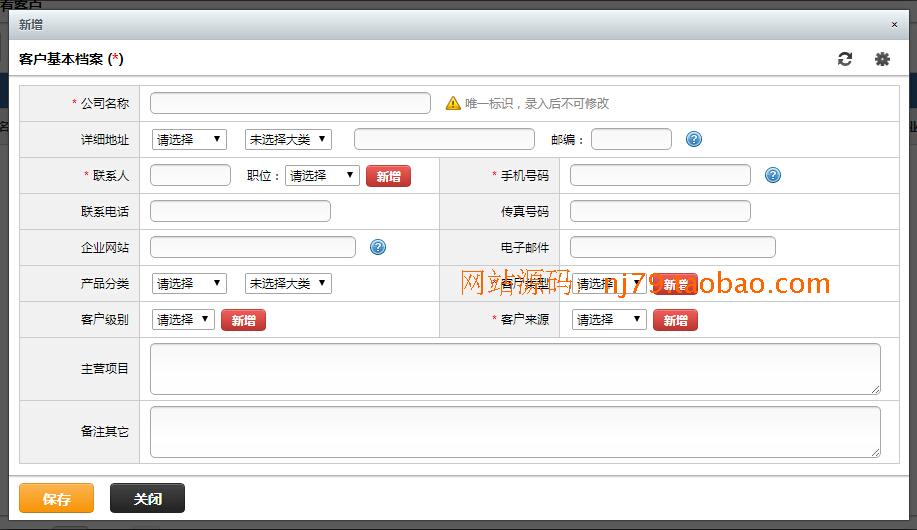Click the refresh icon in dialog header

pos(845,59)
